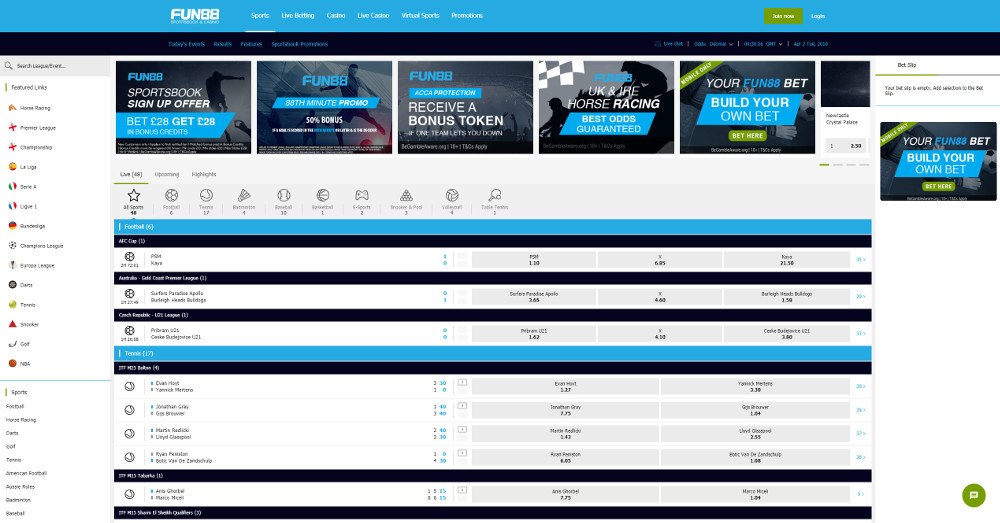Click the Search League/Event input field
The height and width of the screenshot is (523, 1000).
[55, 66]
